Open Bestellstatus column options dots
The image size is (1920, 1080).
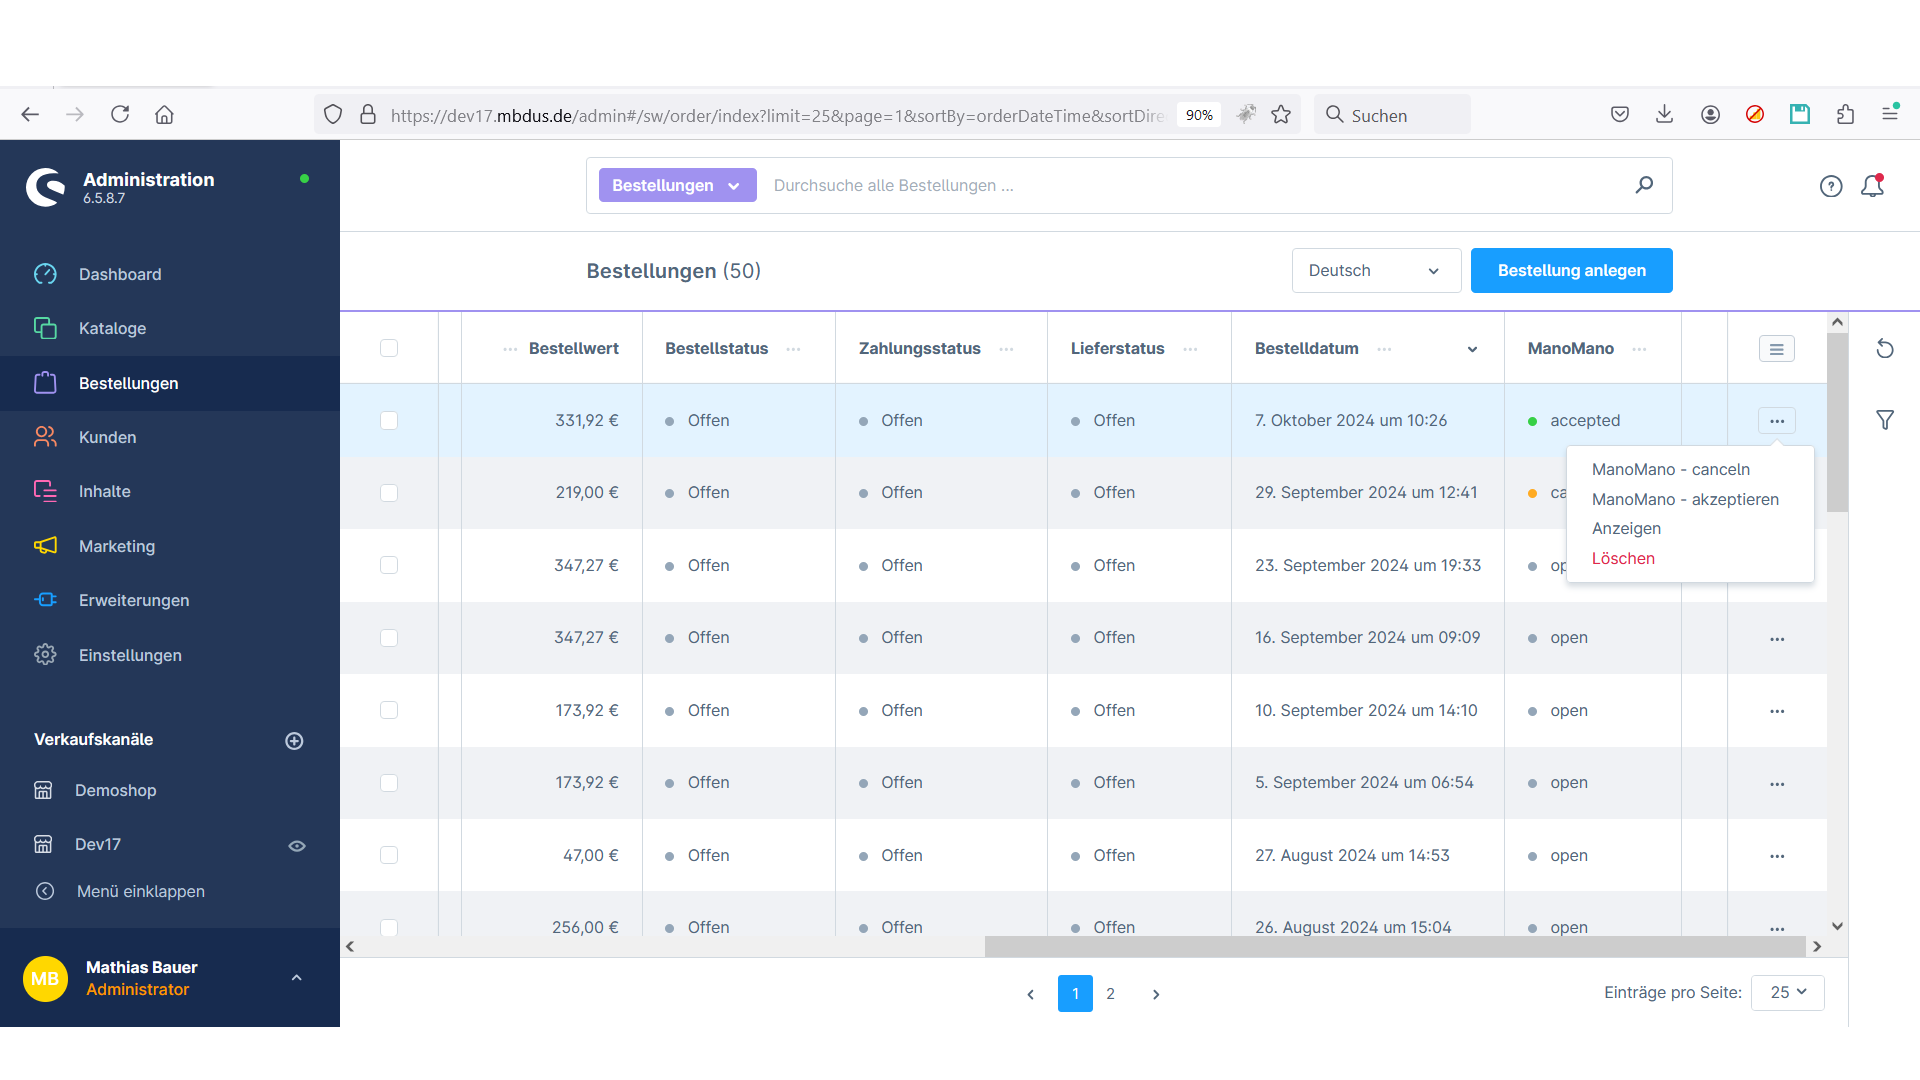[x=793, y=349]
